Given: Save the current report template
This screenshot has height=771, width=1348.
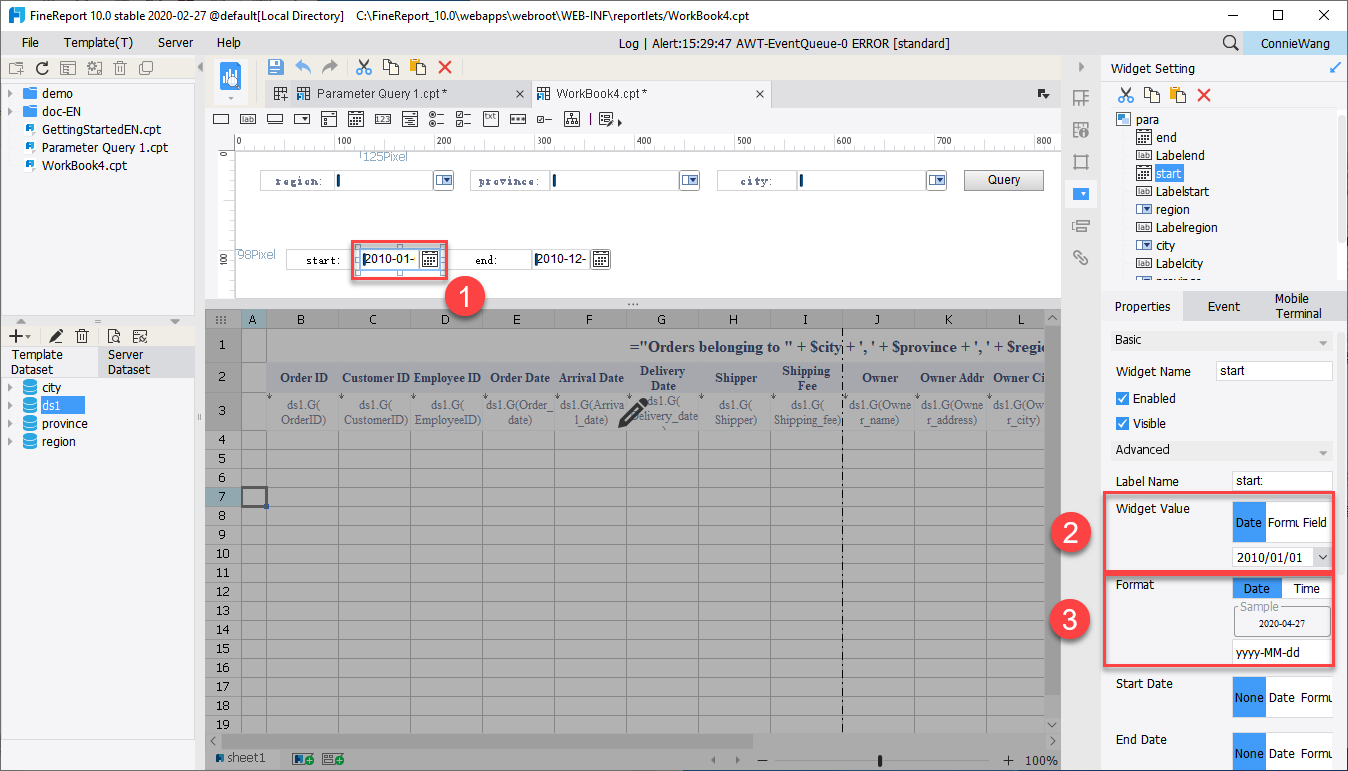Looking at the screenshot, I should point(275,66).
